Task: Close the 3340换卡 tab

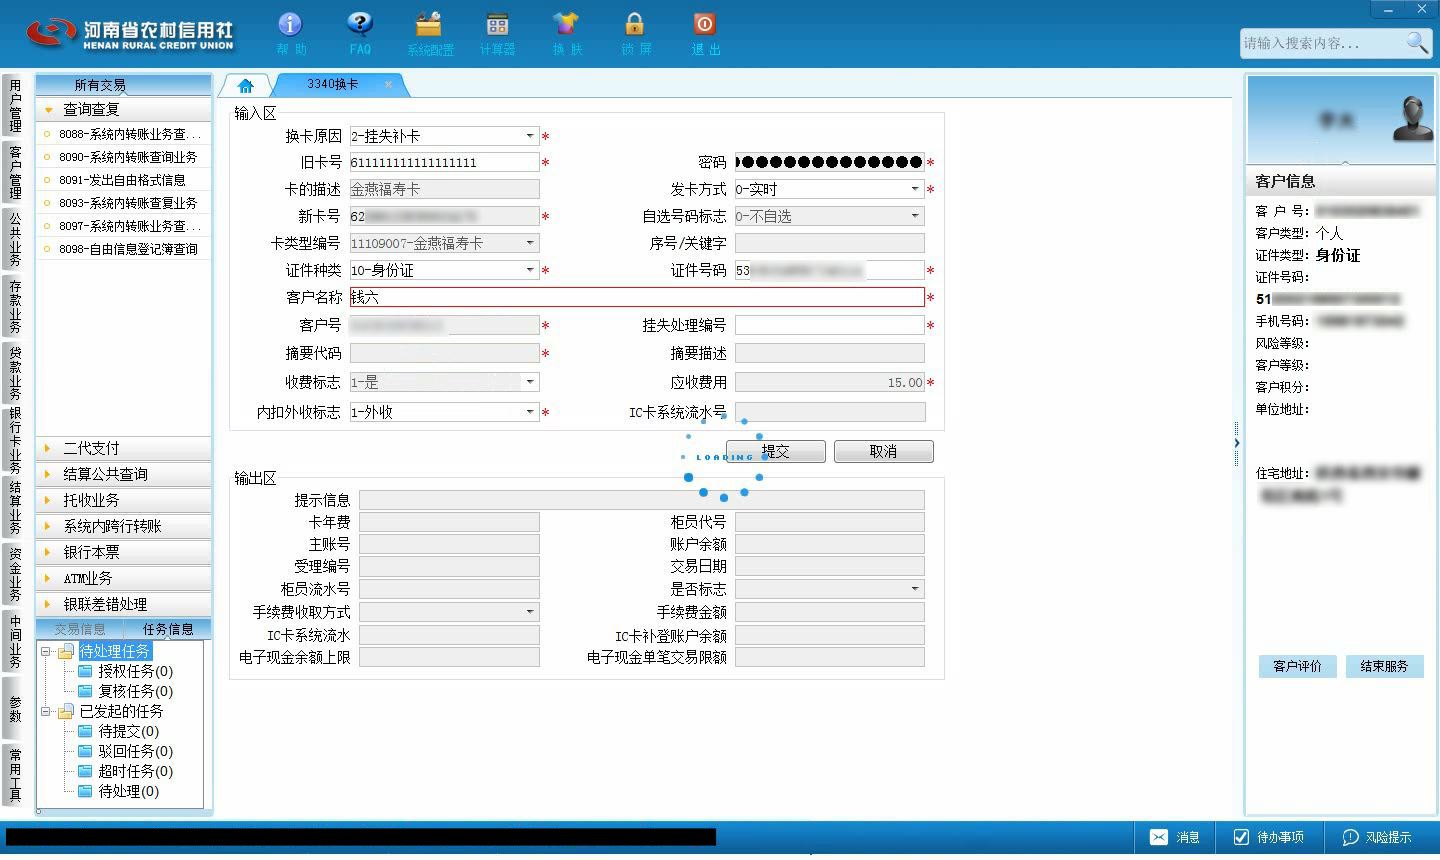Action: pos(389,84)
